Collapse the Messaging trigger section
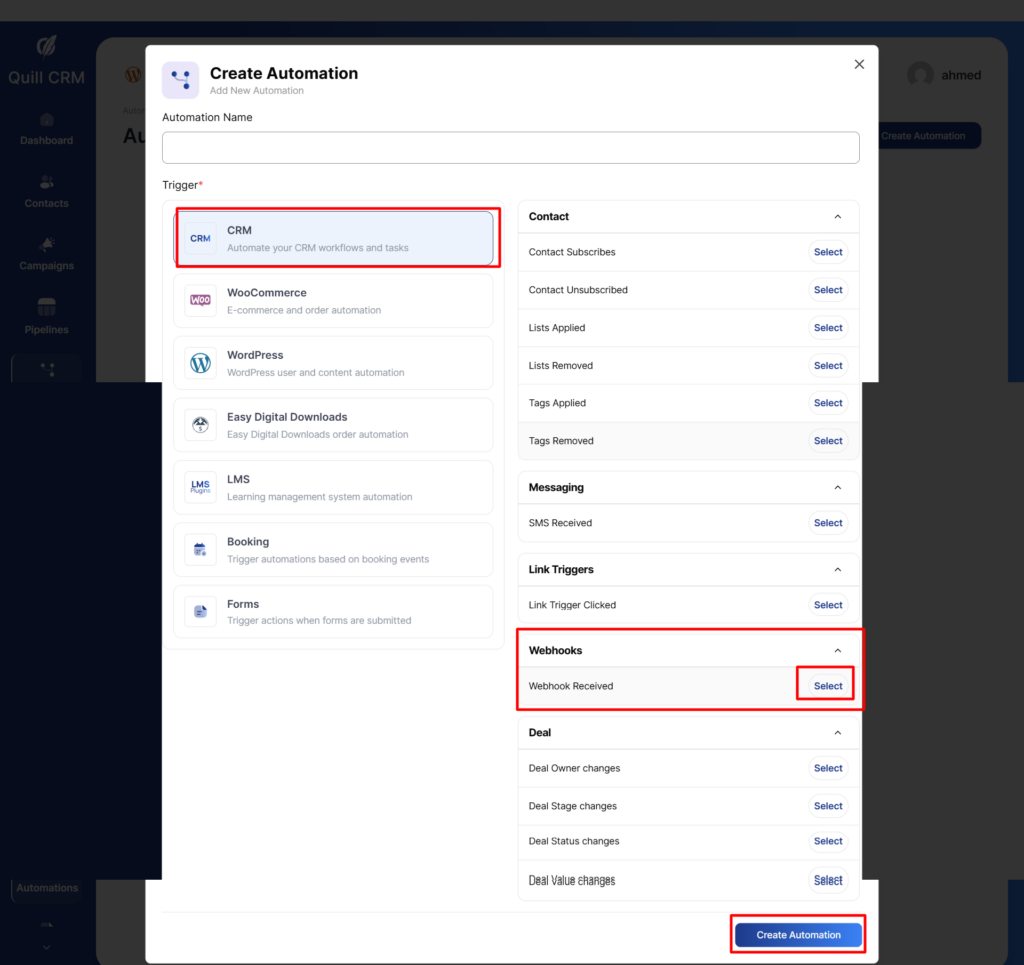Screen dimensions: 1024x965 [x=838, y=487]
